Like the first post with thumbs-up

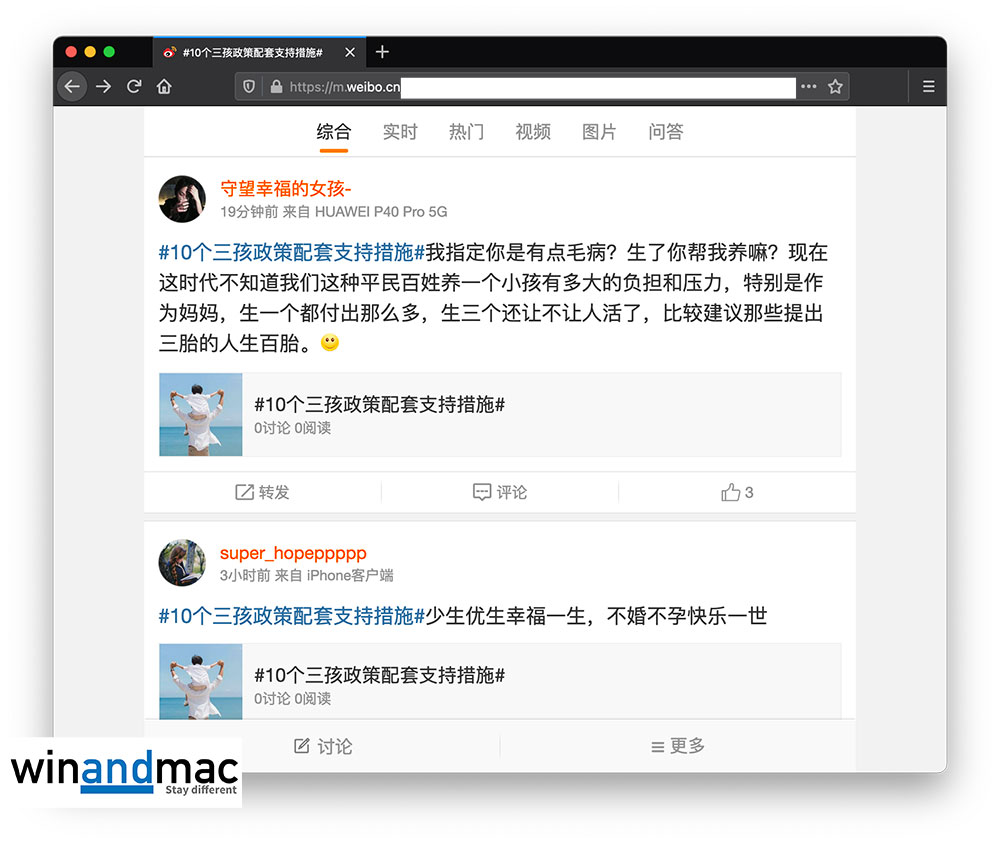pos(737,492)
